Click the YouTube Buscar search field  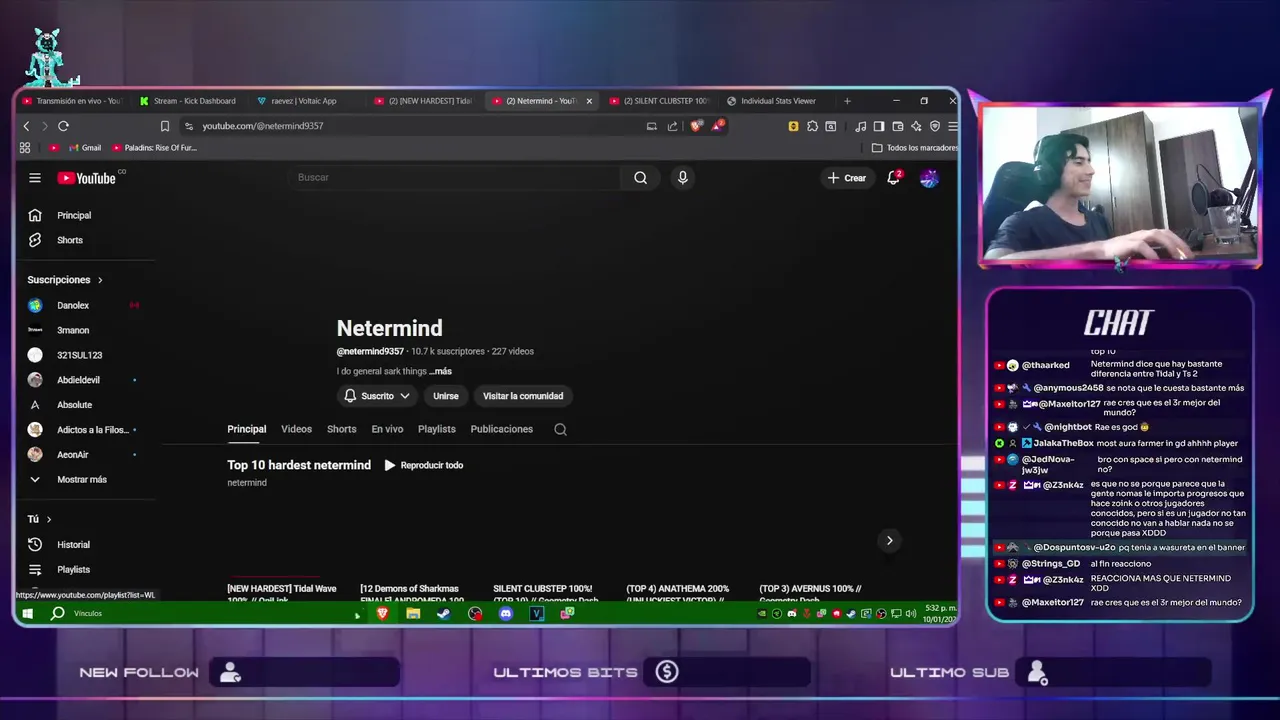[x=455, y=177]
